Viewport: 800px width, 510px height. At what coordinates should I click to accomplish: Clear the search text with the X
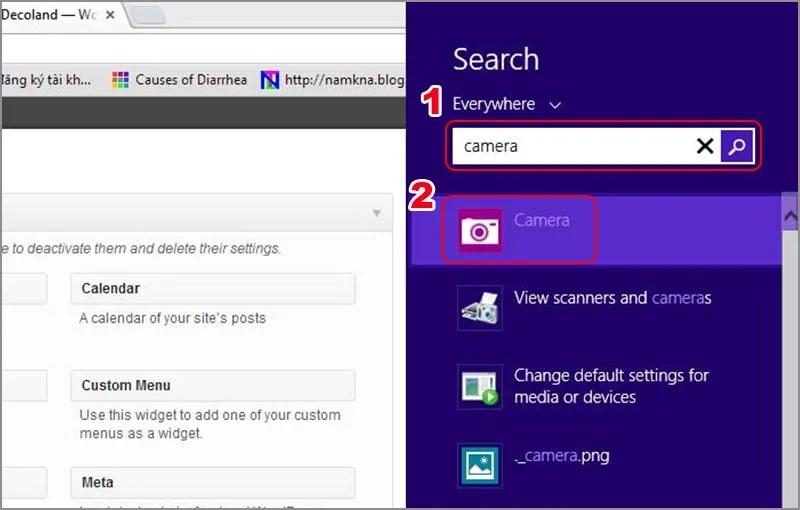[x=705, y=147]
